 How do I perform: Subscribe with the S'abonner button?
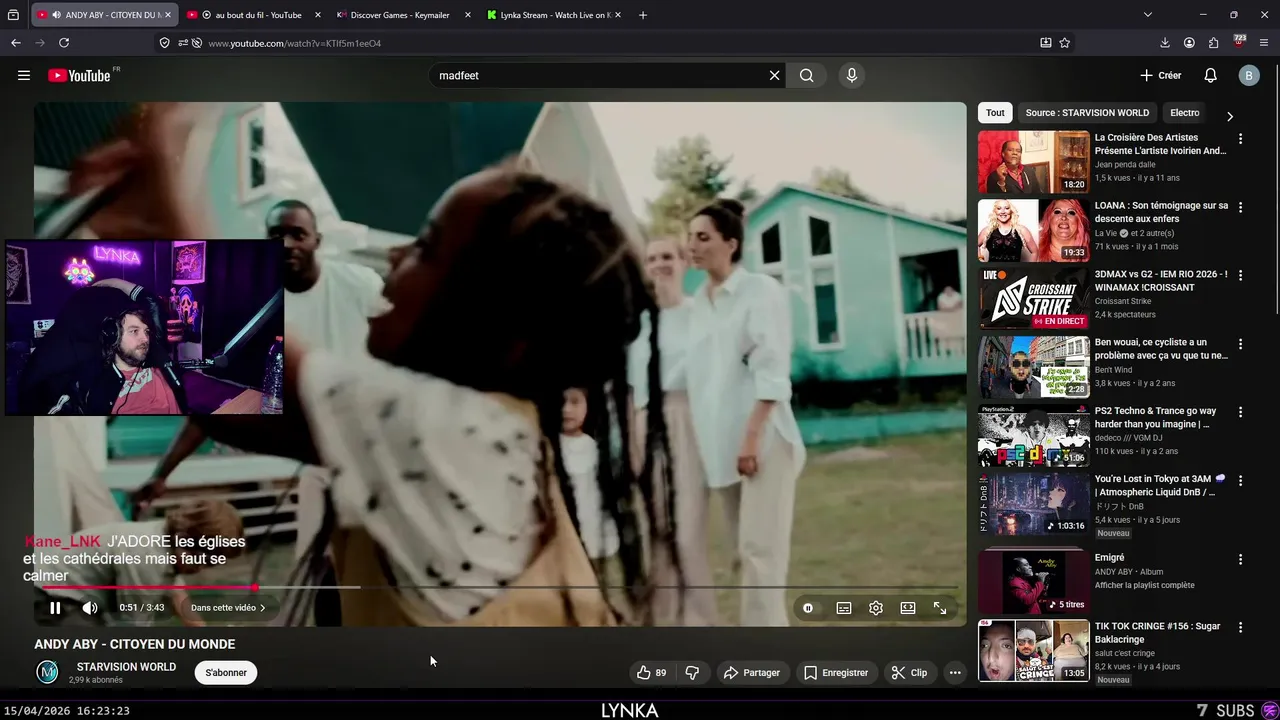(x=226, y=673)
